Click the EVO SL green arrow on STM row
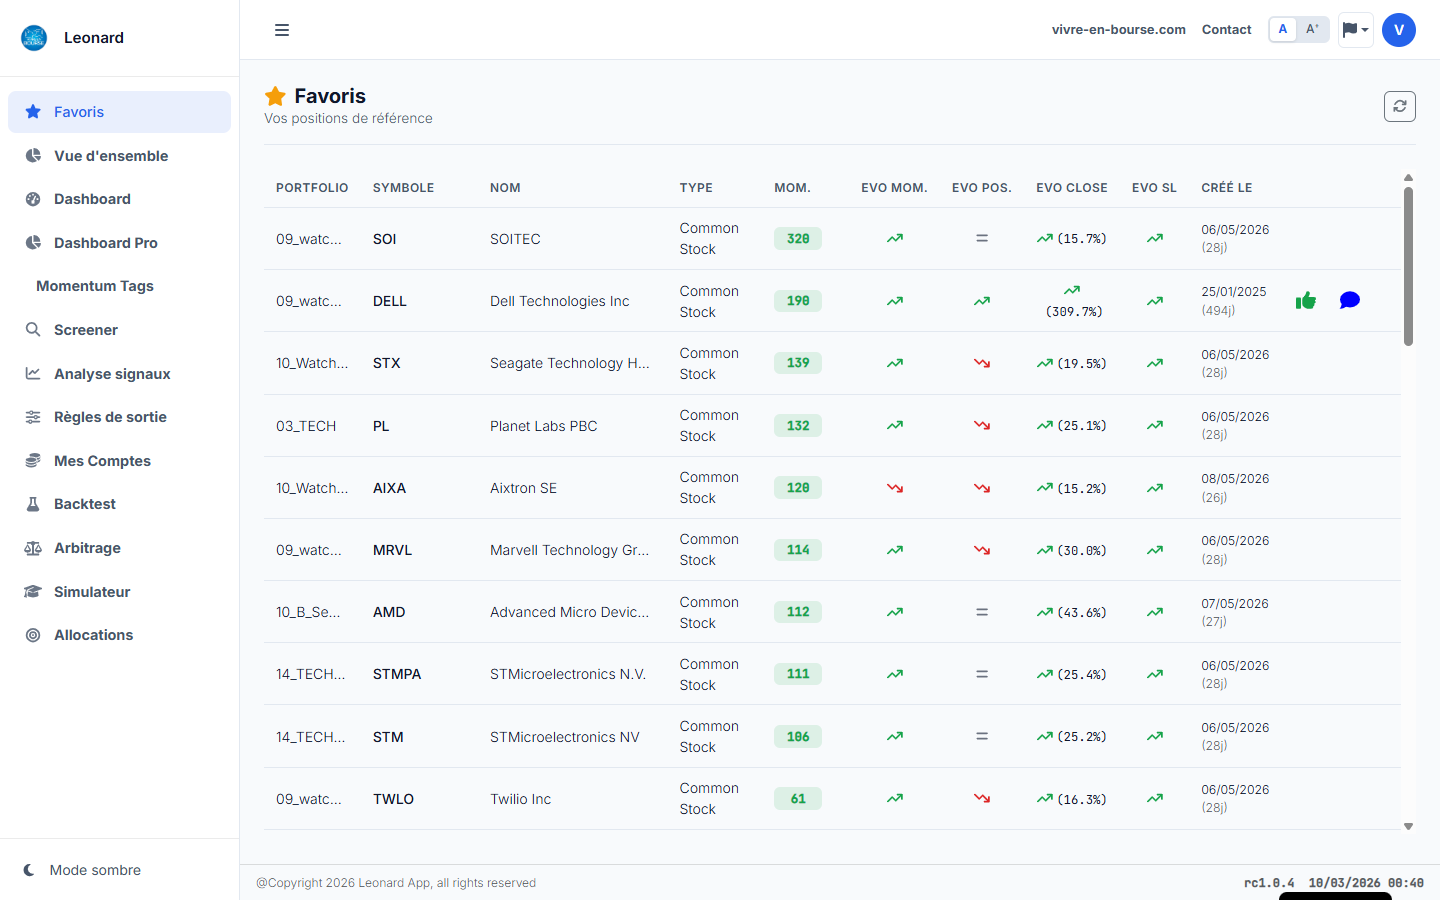 pyautogui.click(x=1155, y=736)
